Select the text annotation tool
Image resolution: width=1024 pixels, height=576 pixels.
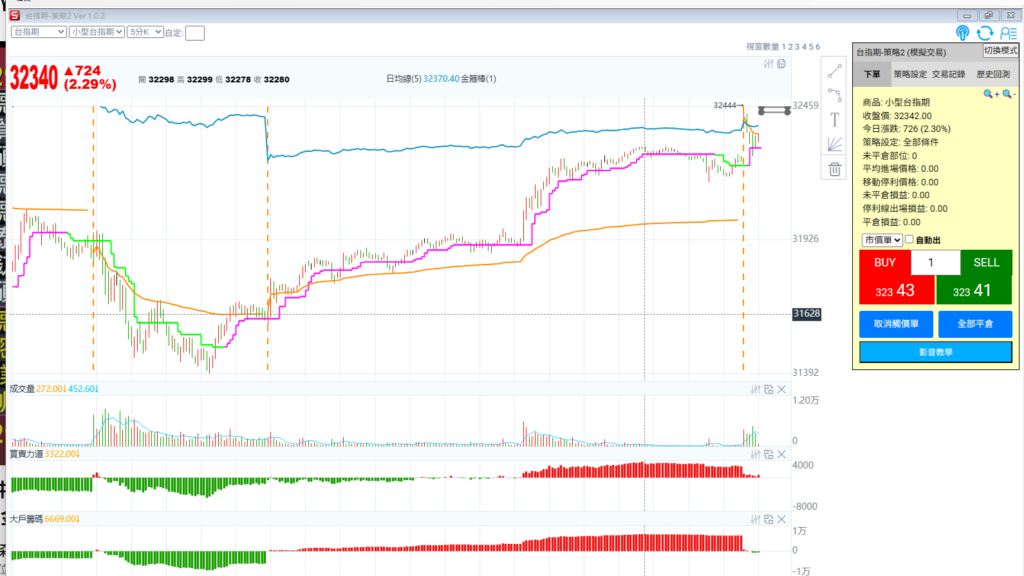(x=834, y=119)
